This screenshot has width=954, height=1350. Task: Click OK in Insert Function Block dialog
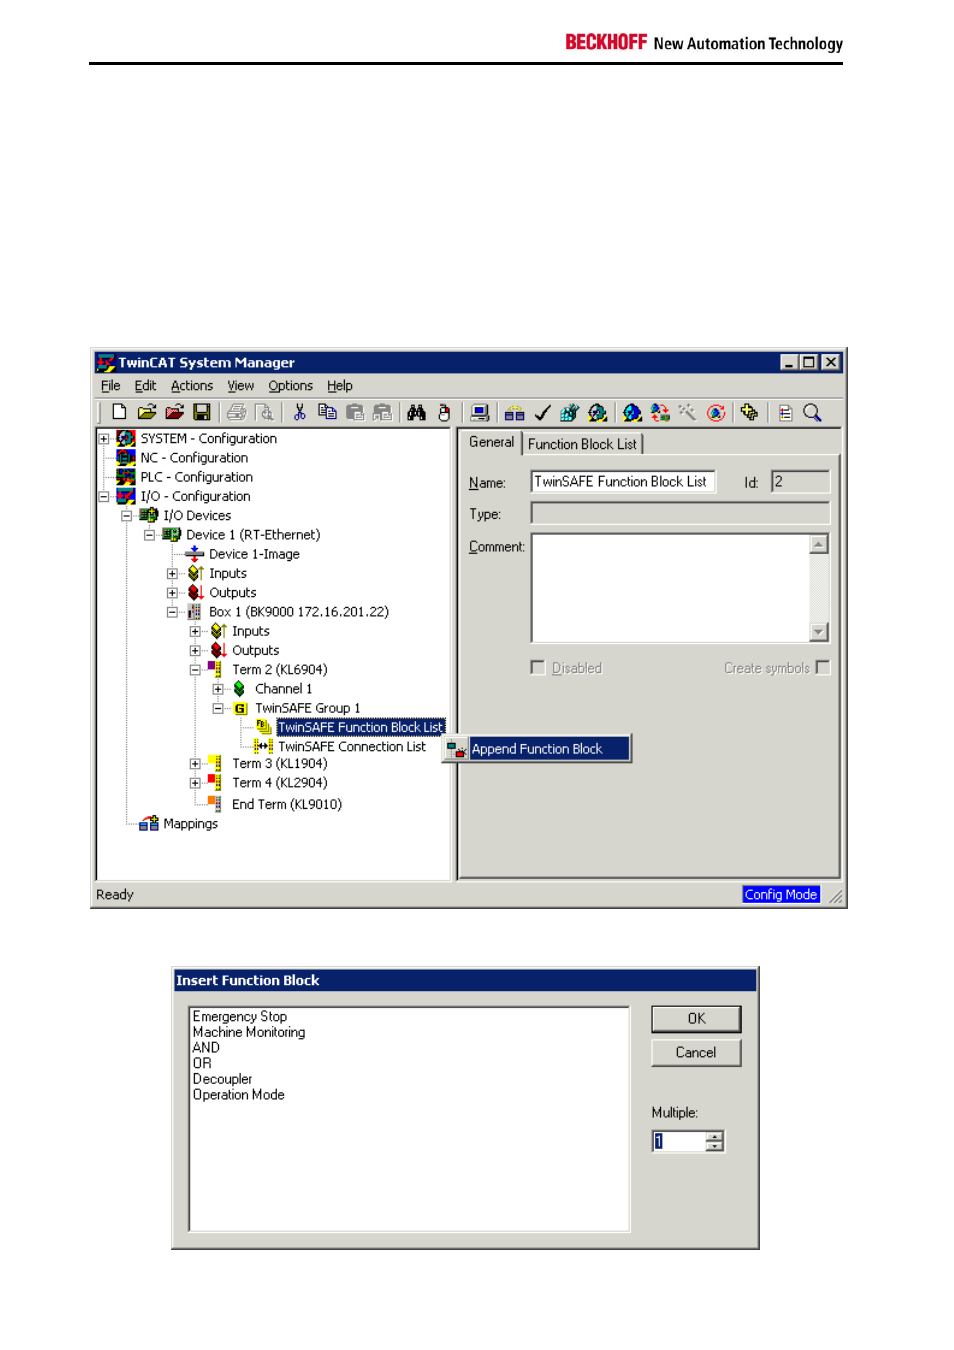point(696,1018)
